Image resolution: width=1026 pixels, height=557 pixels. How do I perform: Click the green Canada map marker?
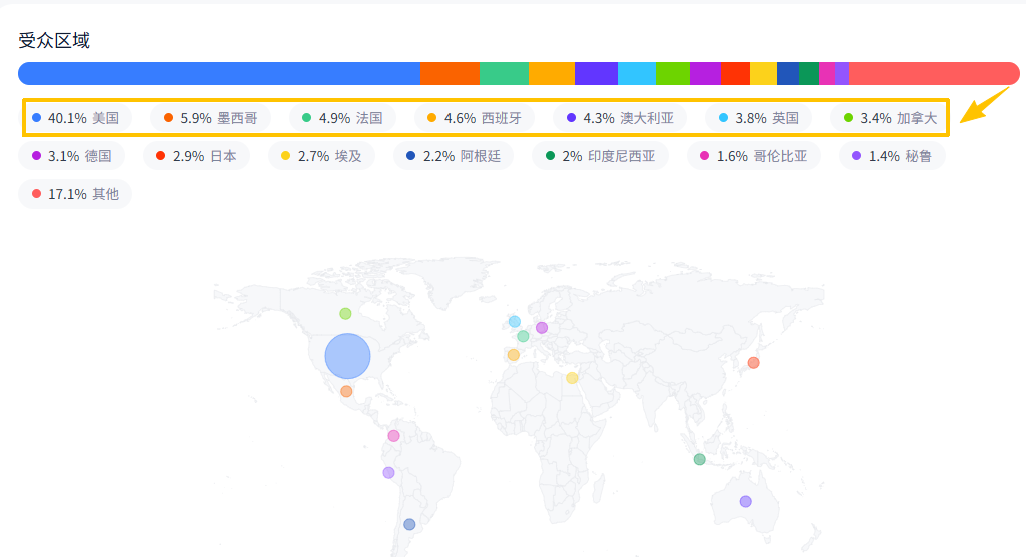(345, 314)
